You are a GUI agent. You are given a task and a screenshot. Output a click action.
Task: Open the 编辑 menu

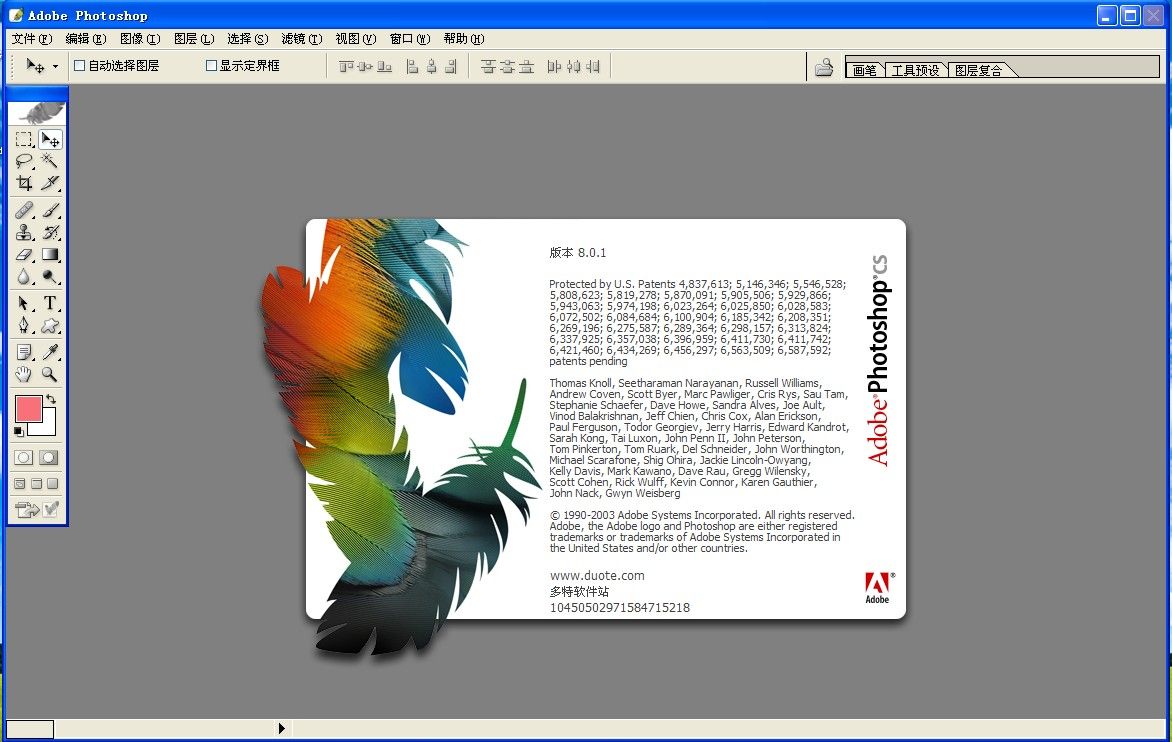click(85, 39)
